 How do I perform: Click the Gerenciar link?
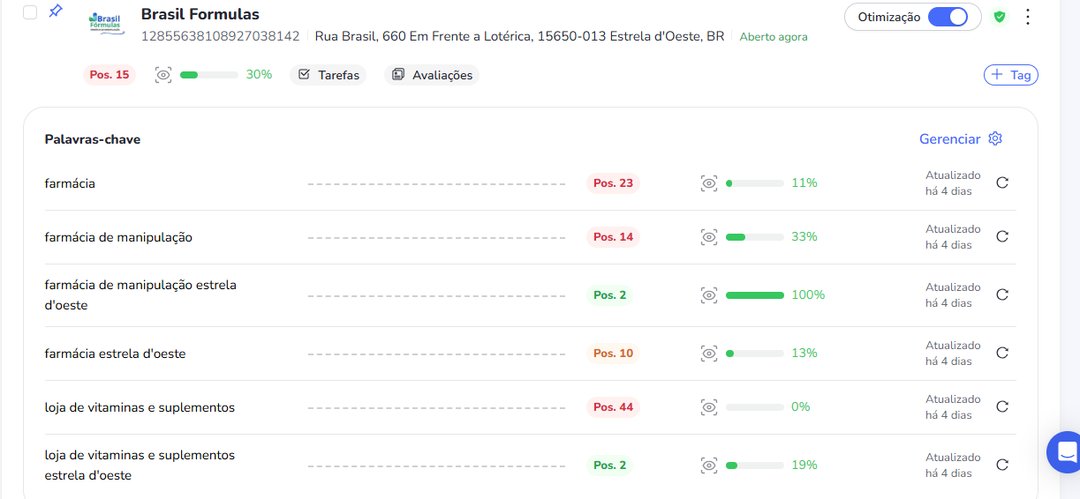coord(949,139)
